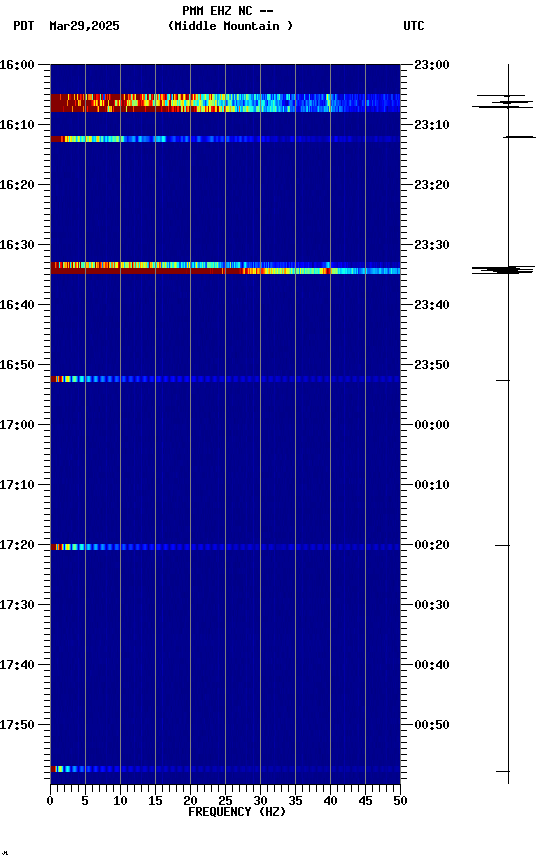
Task: Click the 17:00 PDT time label
Action: [x=17, y=425]
